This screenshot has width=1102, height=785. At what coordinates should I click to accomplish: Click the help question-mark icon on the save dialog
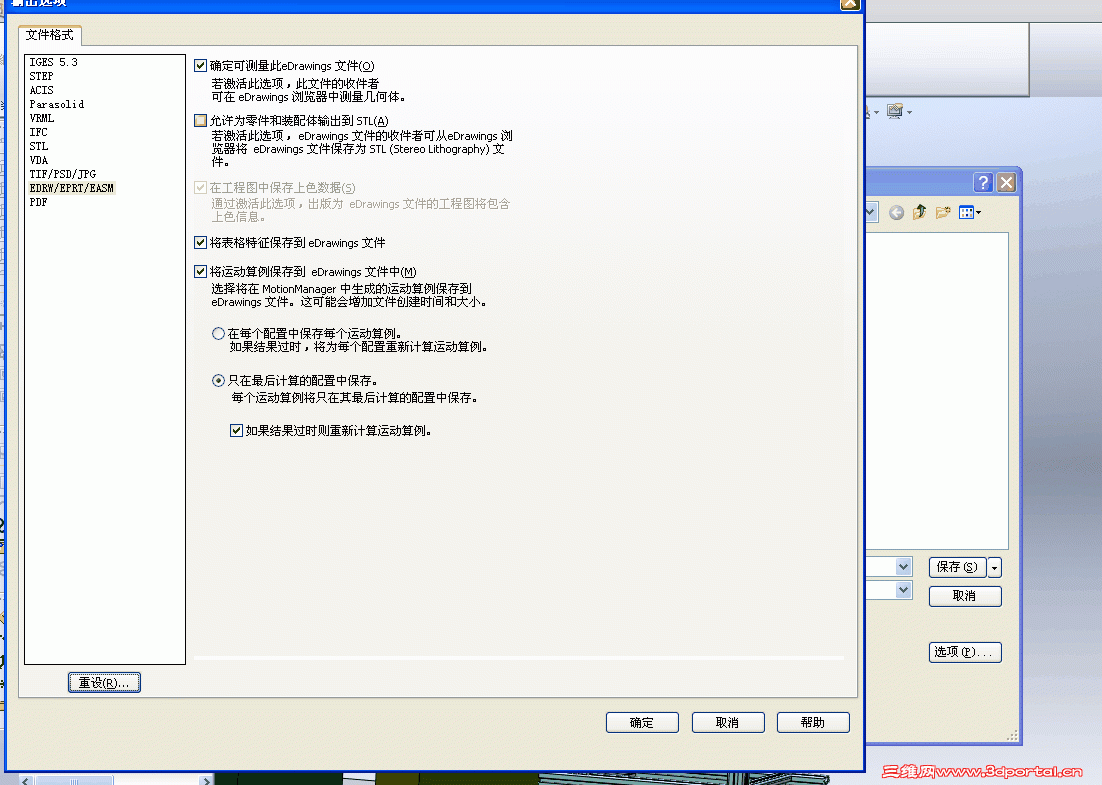coord(983,182)
